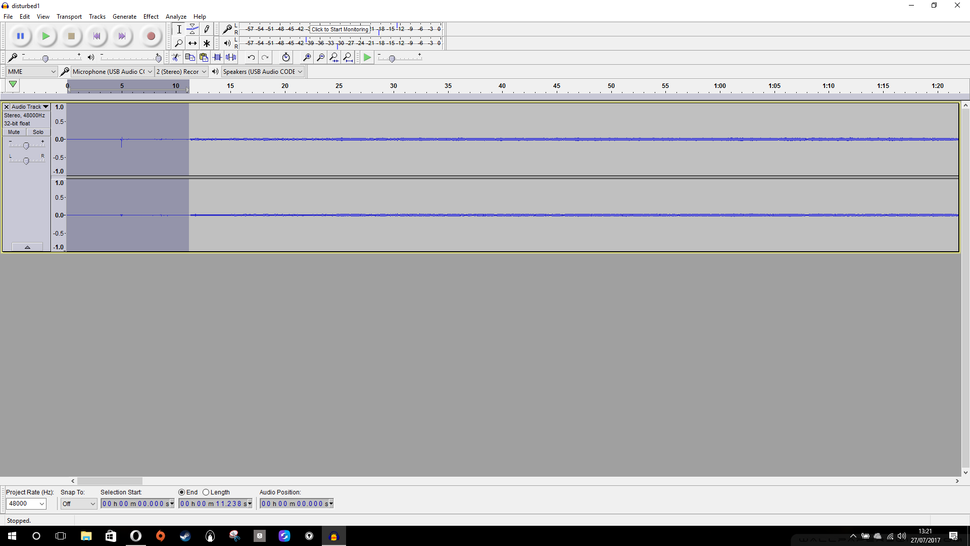Screen dimensions: 970x546
Task: Open the Analyze menu
Action: click(176, 17)
